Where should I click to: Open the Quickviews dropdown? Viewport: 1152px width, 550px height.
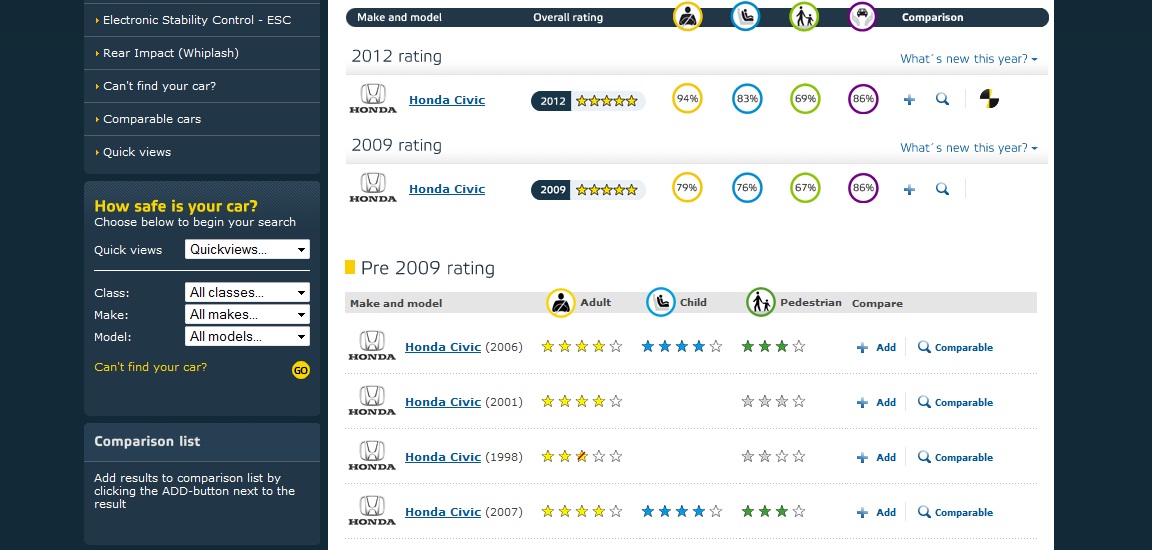coord(248,249)
